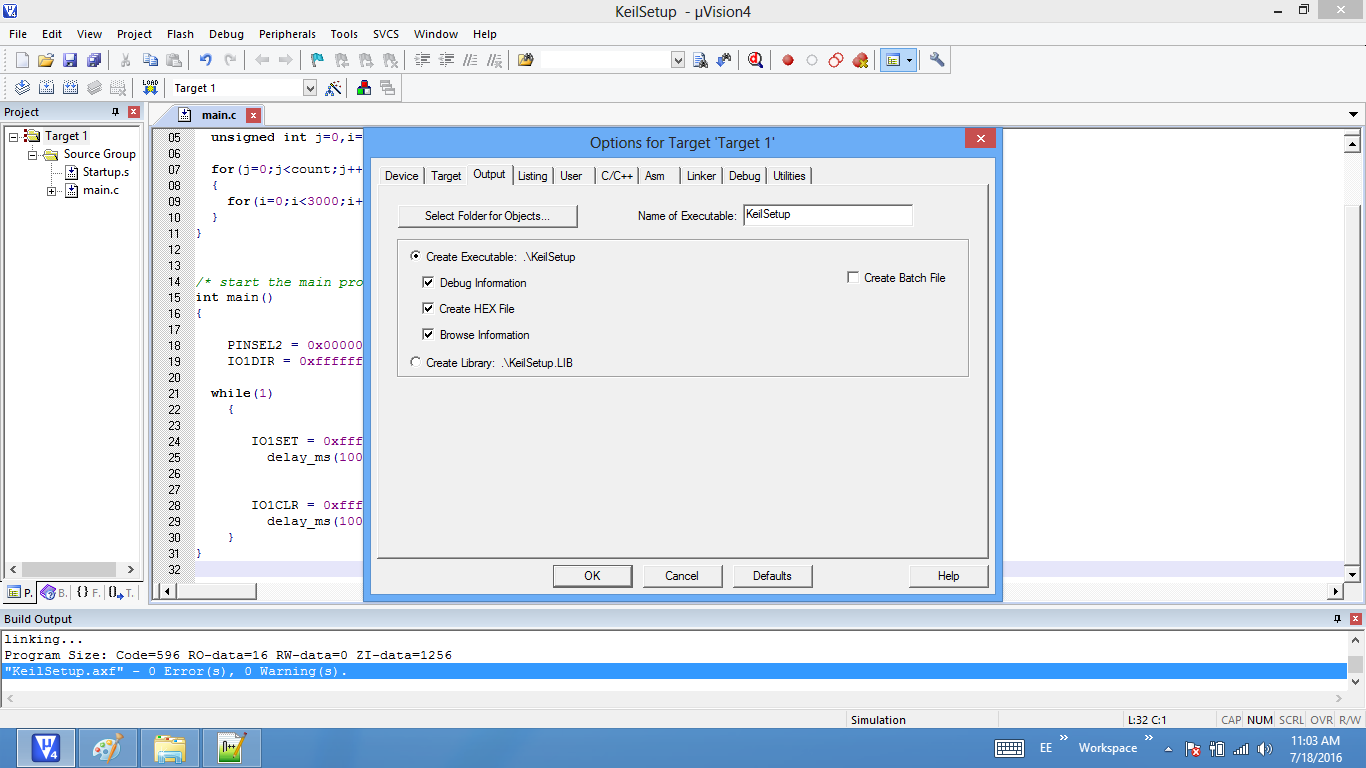Click the Comment selection icon

click(470, 60)
